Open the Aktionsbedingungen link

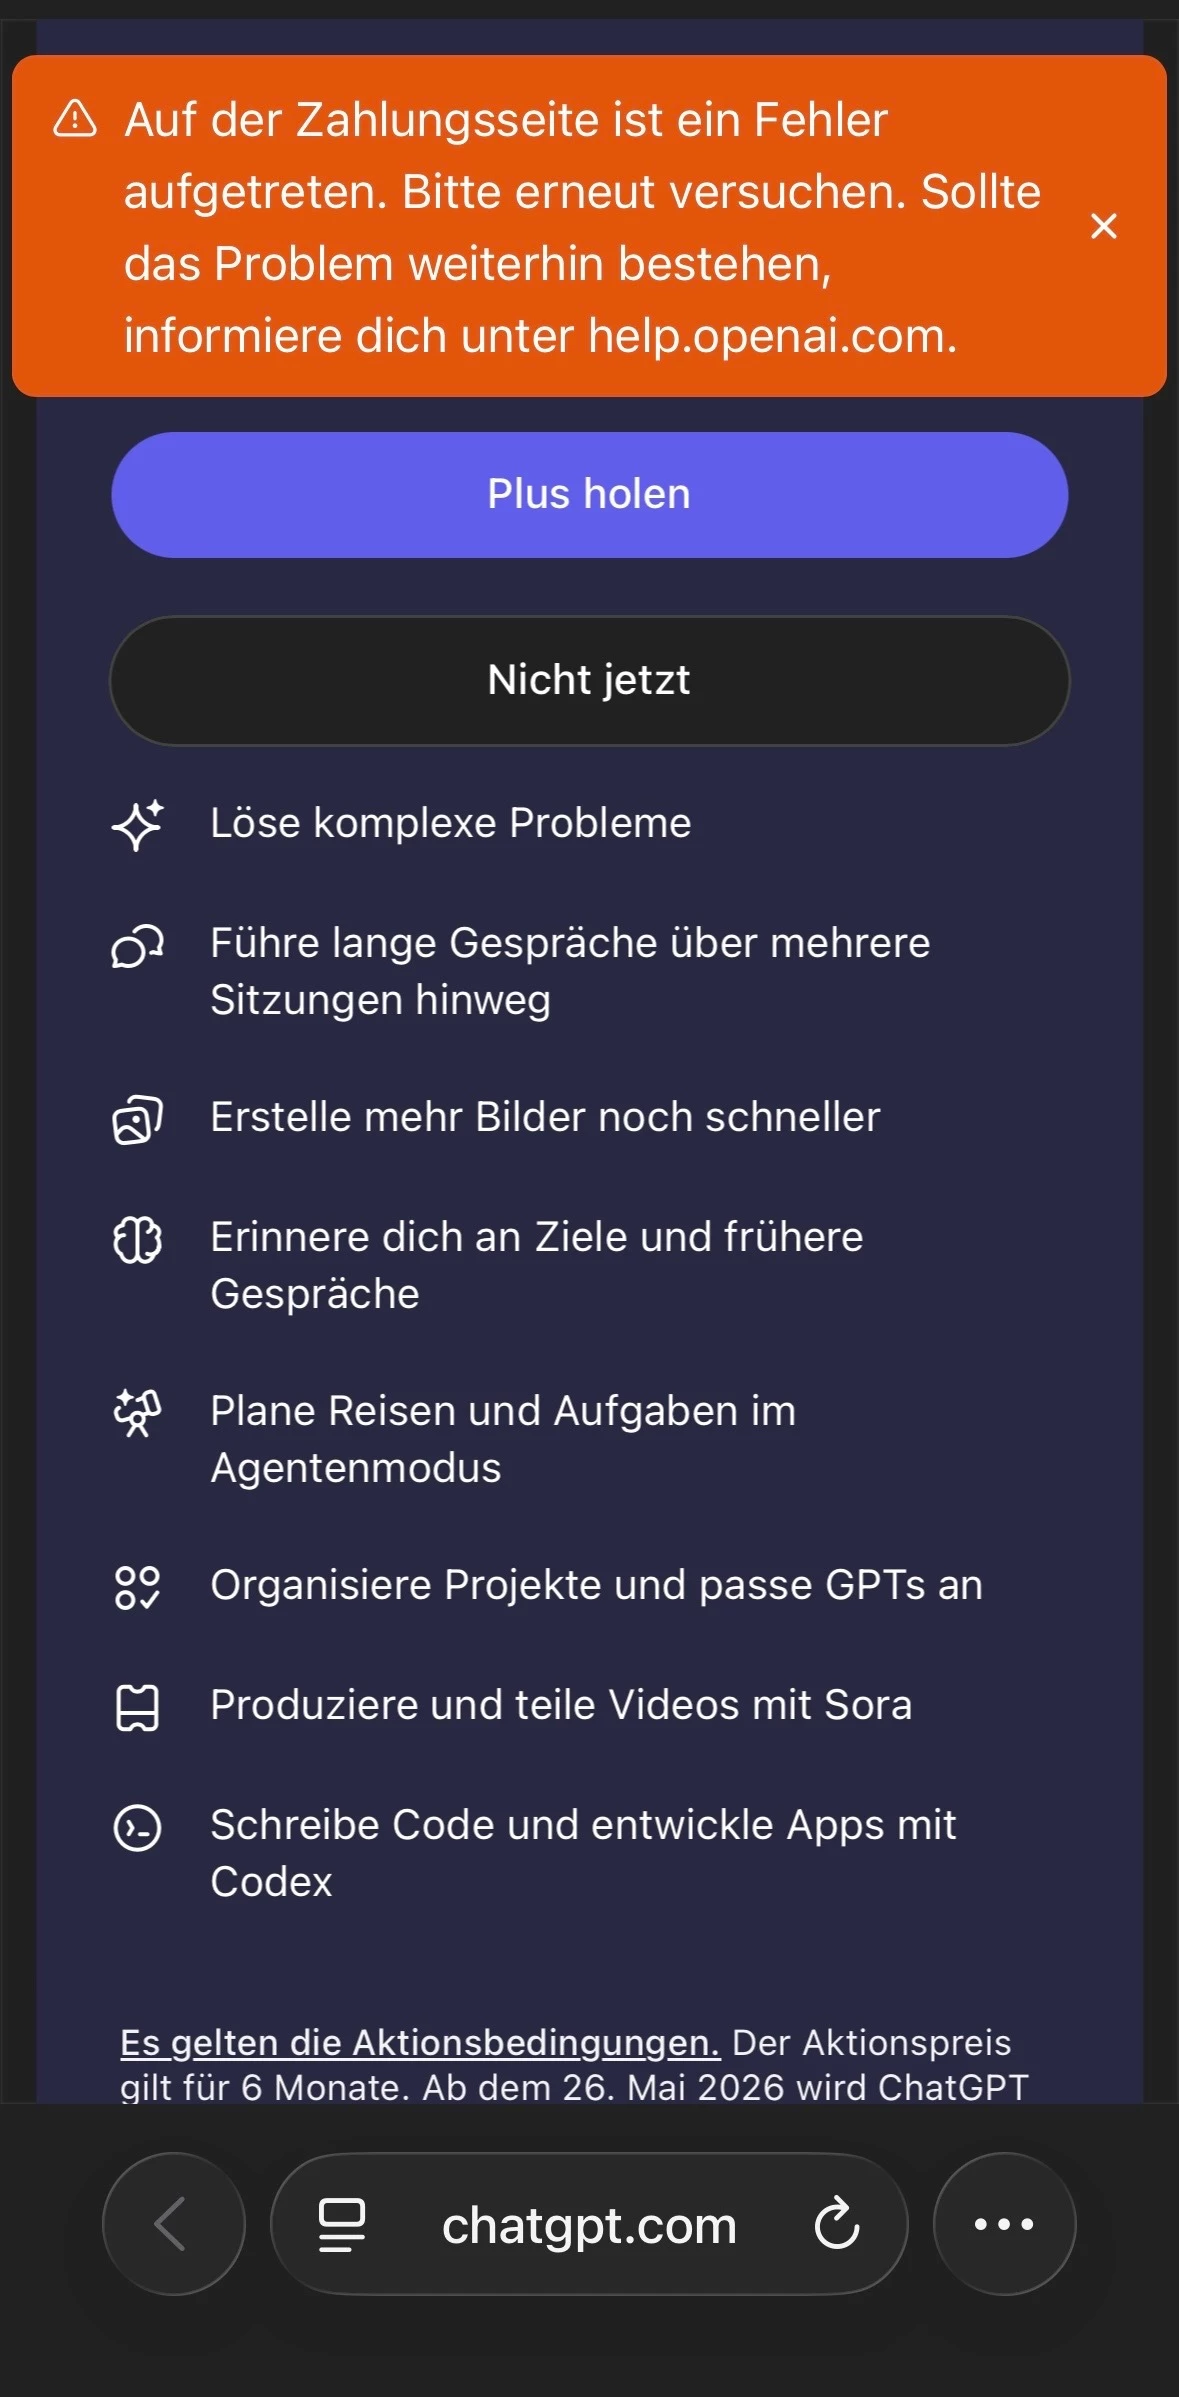coord(420,2043)
